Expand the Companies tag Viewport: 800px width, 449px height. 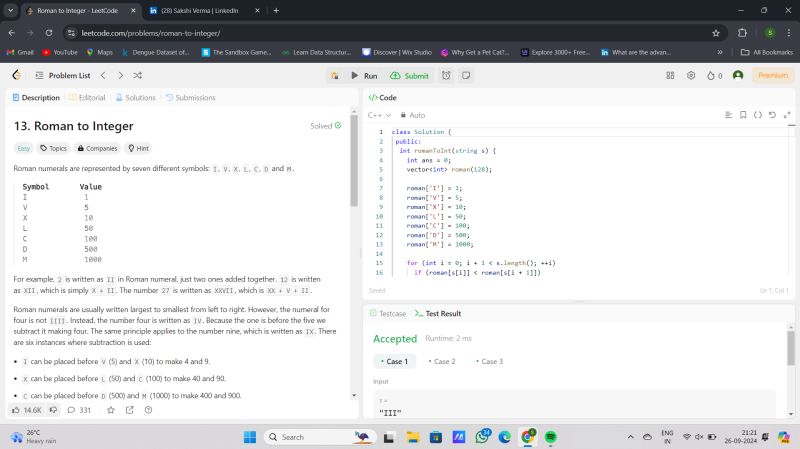pos(97,148)
